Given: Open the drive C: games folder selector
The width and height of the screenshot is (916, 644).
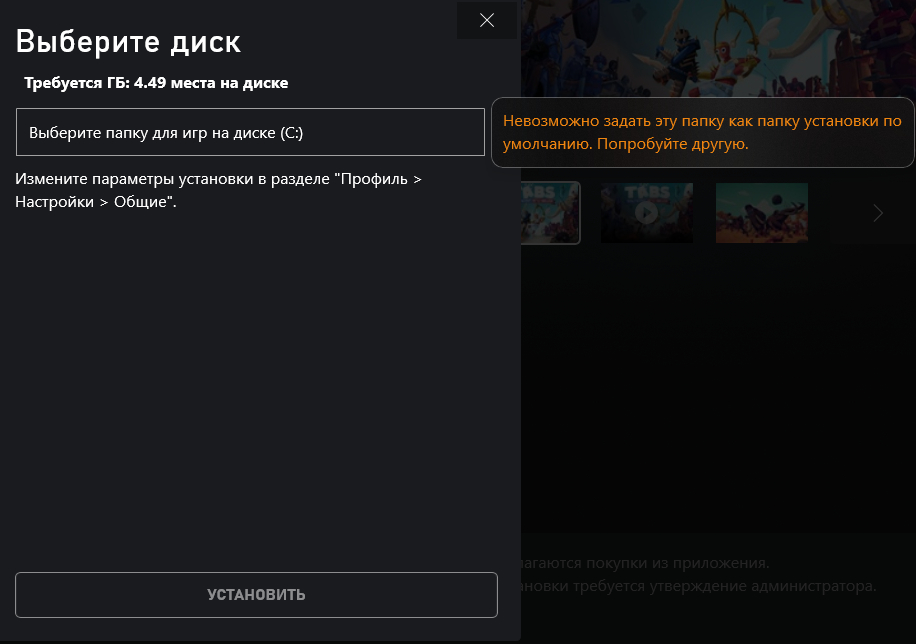Looking at the screenshot, I should pos(250,132).
